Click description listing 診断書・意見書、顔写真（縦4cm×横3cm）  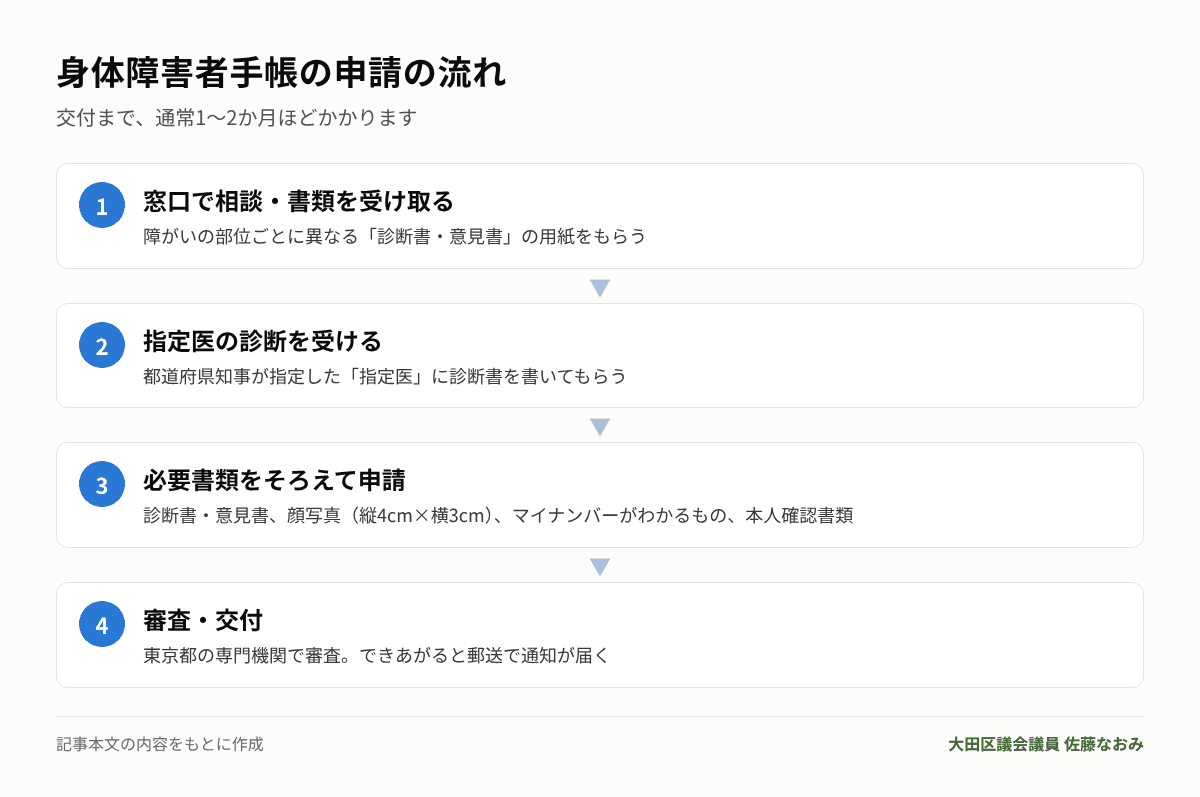(498, 516)
